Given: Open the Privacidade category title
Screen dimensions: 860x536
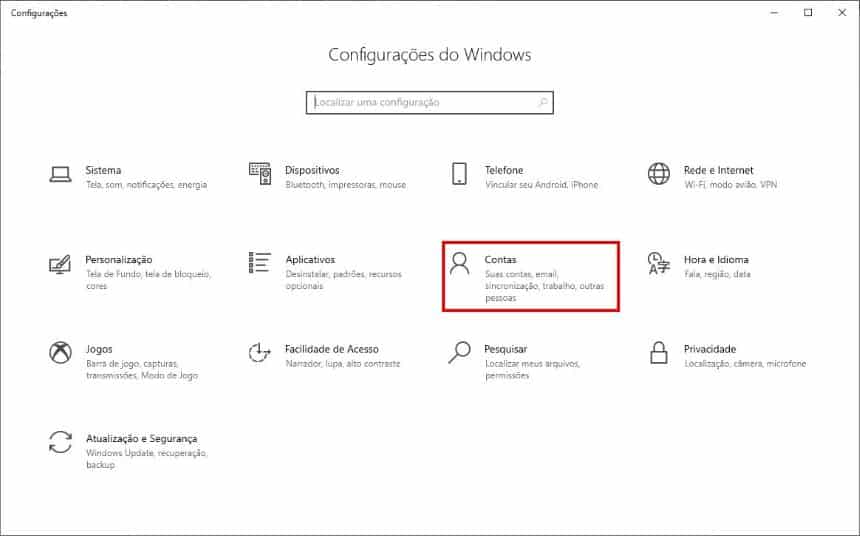Looking at the screenshot, I should tap(710, 349).
